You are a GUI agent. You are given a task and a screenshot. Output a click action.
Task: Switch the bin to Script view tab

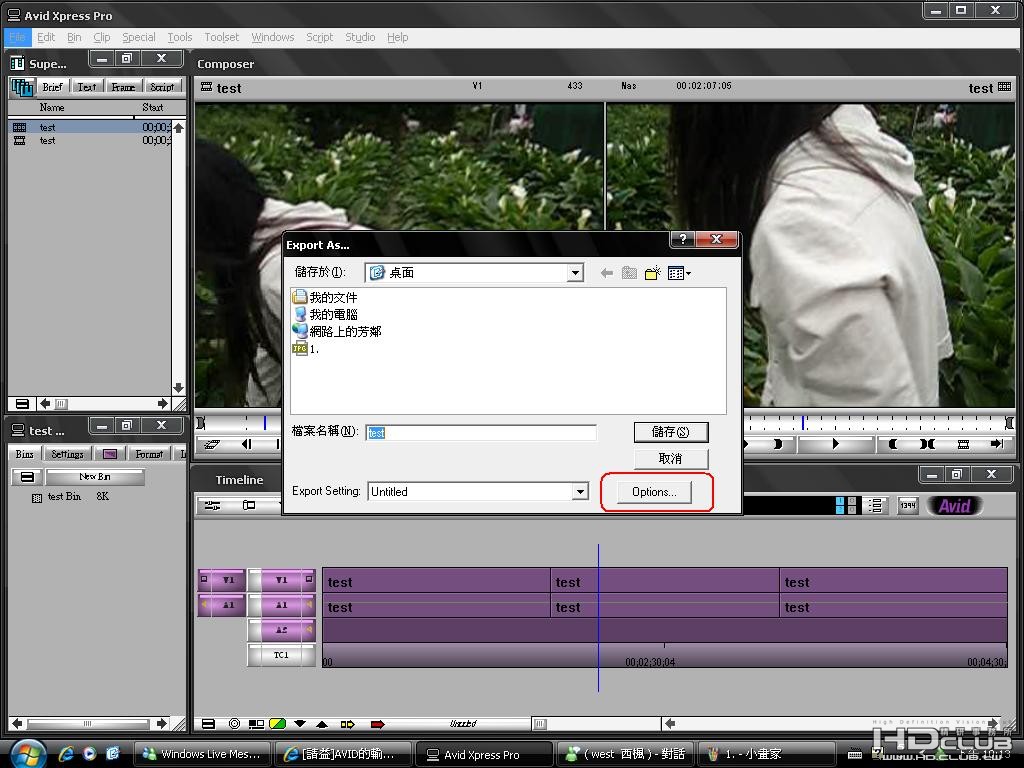click(x=162, y=87)
